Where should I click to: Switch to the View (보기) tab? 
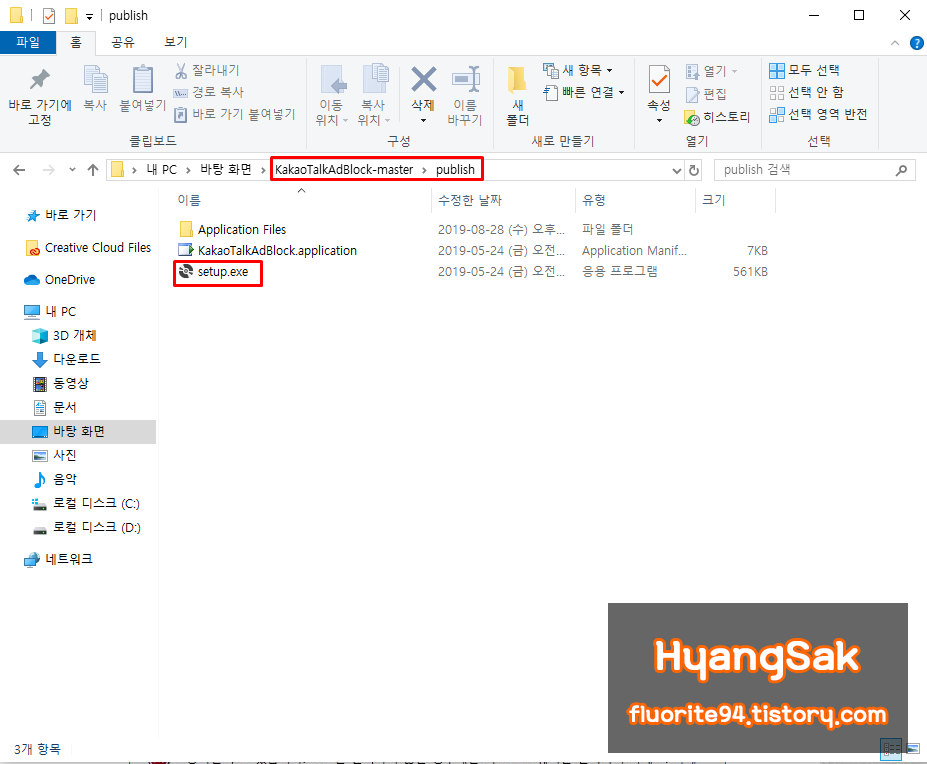click(x=176, y=43)
